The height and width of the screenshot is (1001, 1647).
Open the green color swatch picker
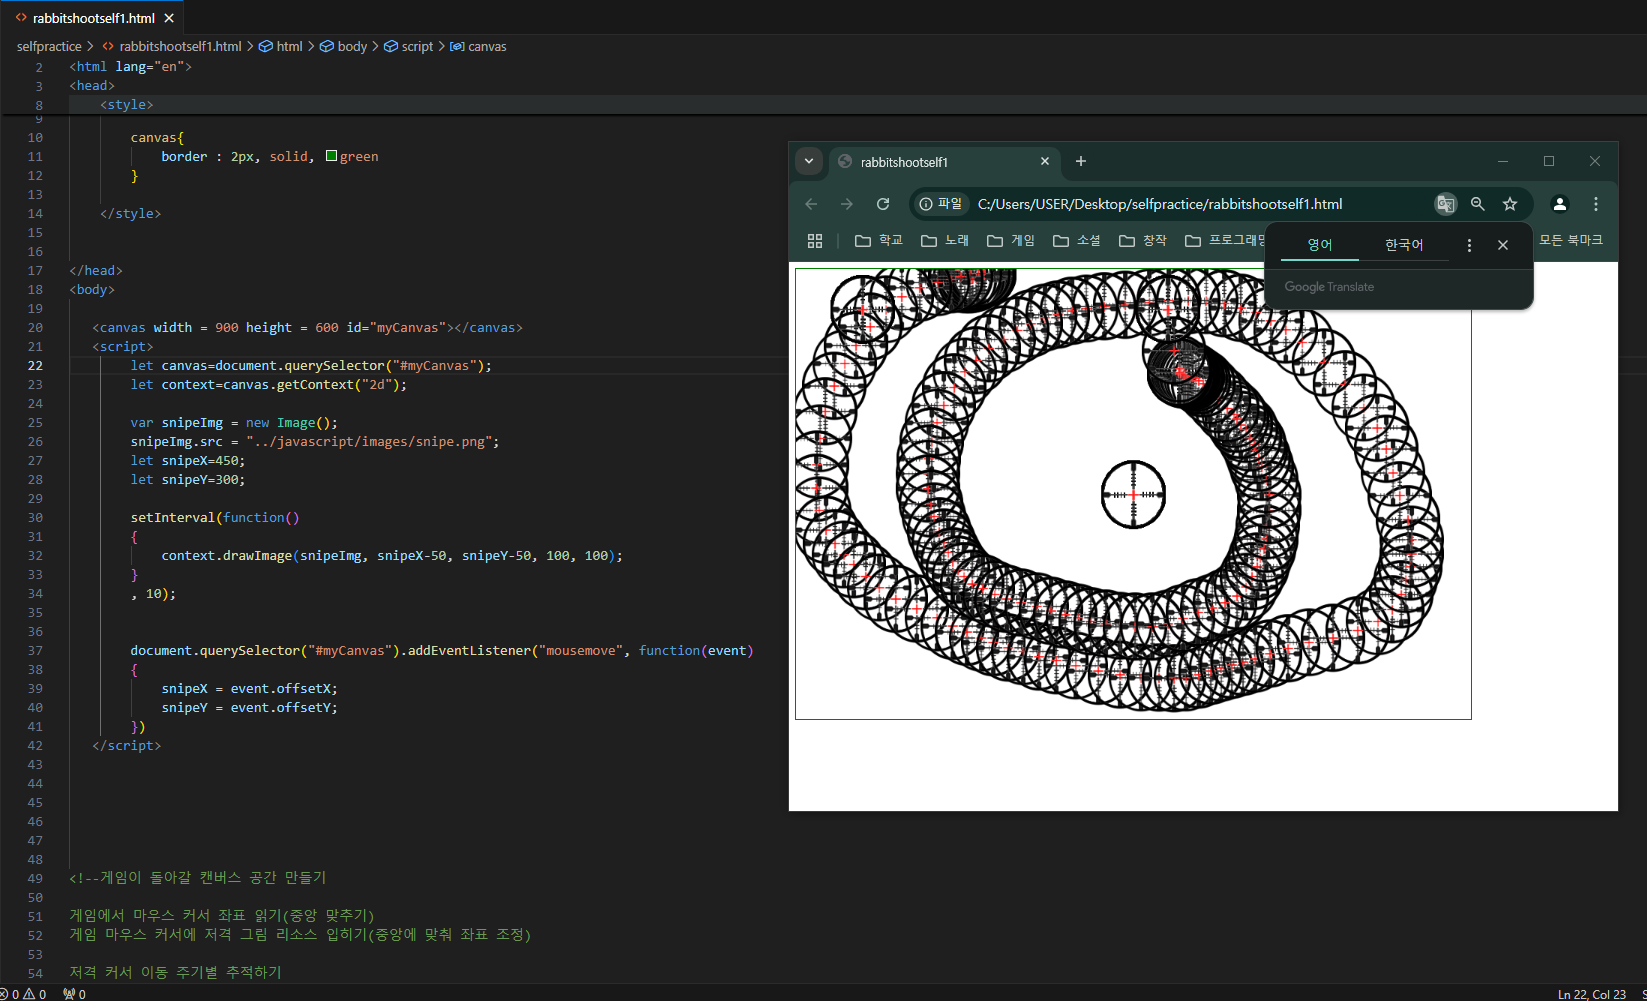(x=331, y=156)
